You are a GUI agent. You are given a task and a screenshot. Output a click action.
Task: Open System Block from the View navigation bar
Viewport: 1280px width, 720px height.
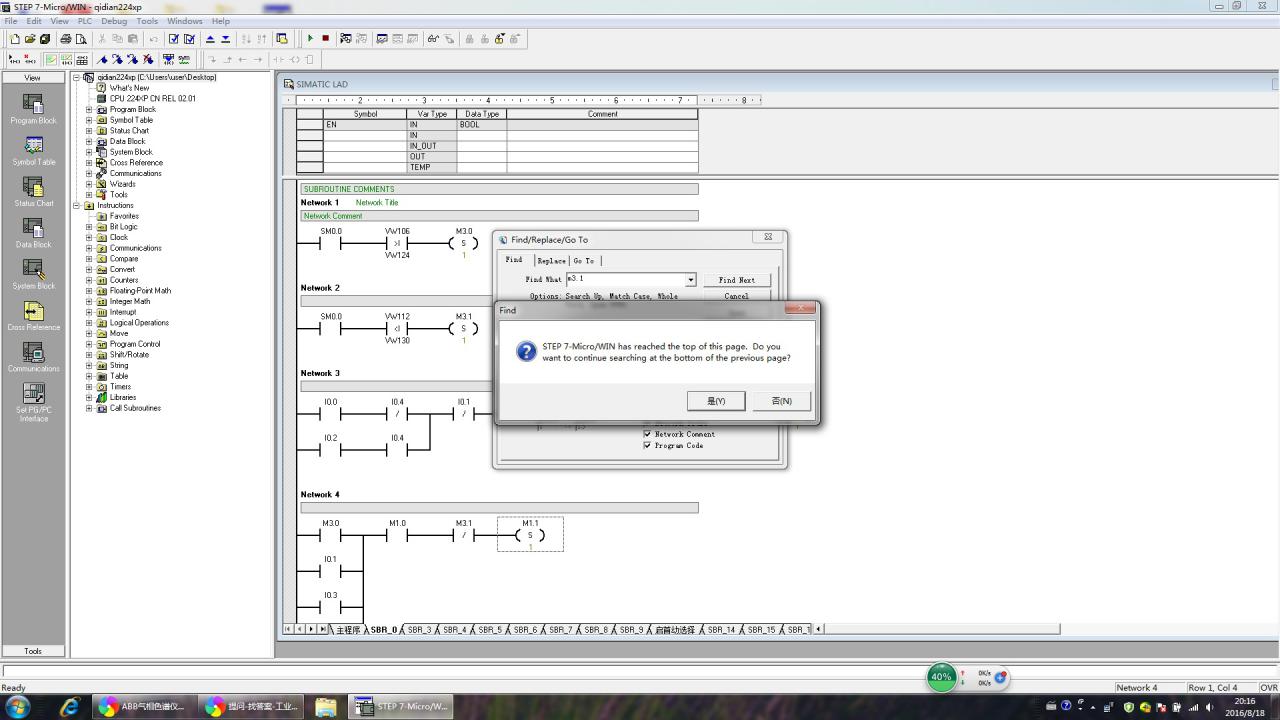coord(33,275)
